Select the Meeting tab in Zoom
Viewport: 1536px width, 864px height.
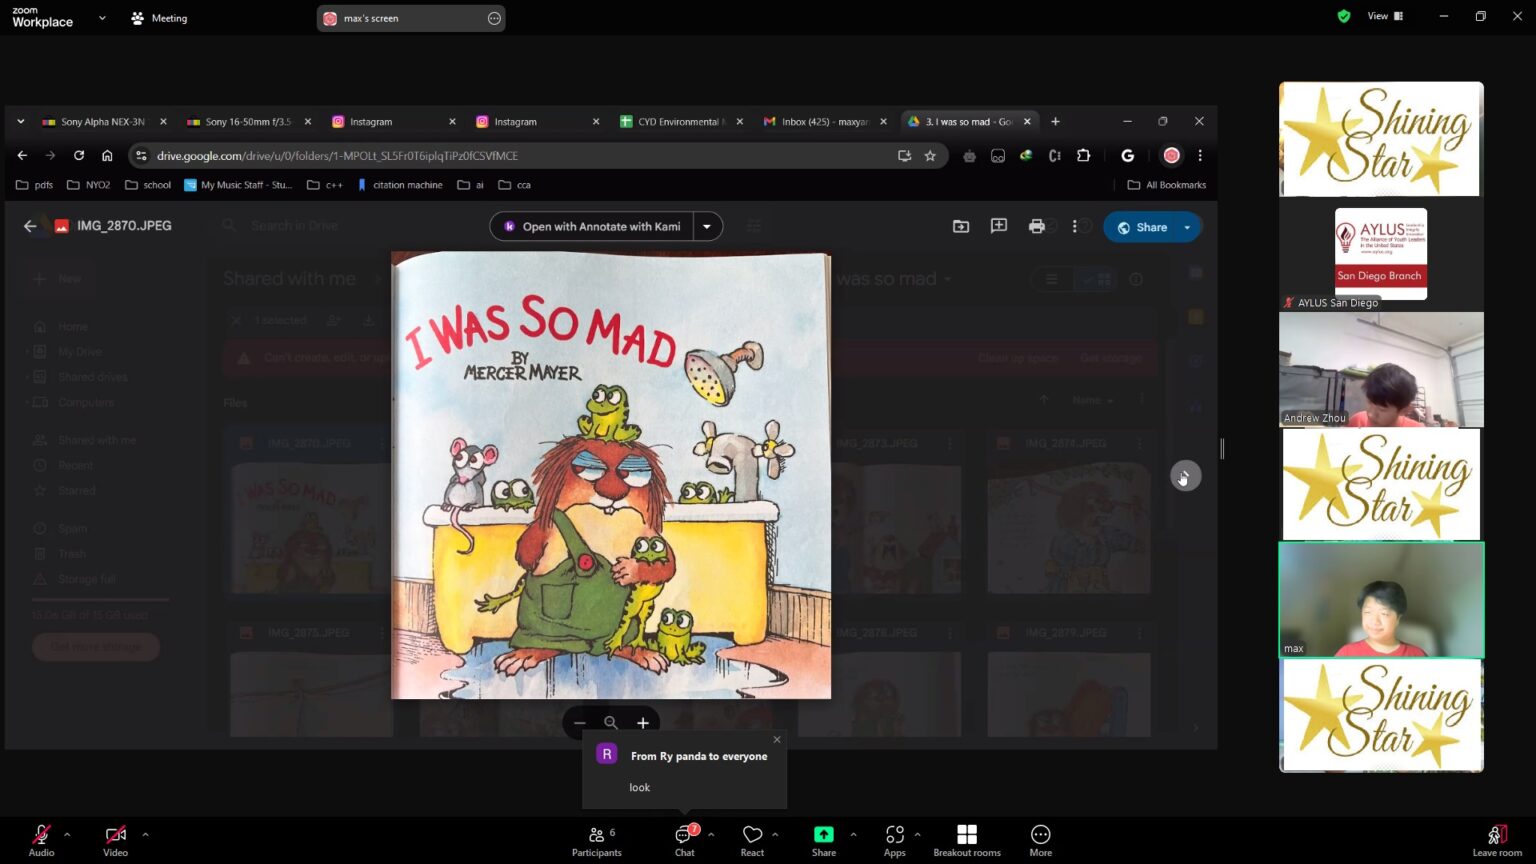tap(159, 18)
